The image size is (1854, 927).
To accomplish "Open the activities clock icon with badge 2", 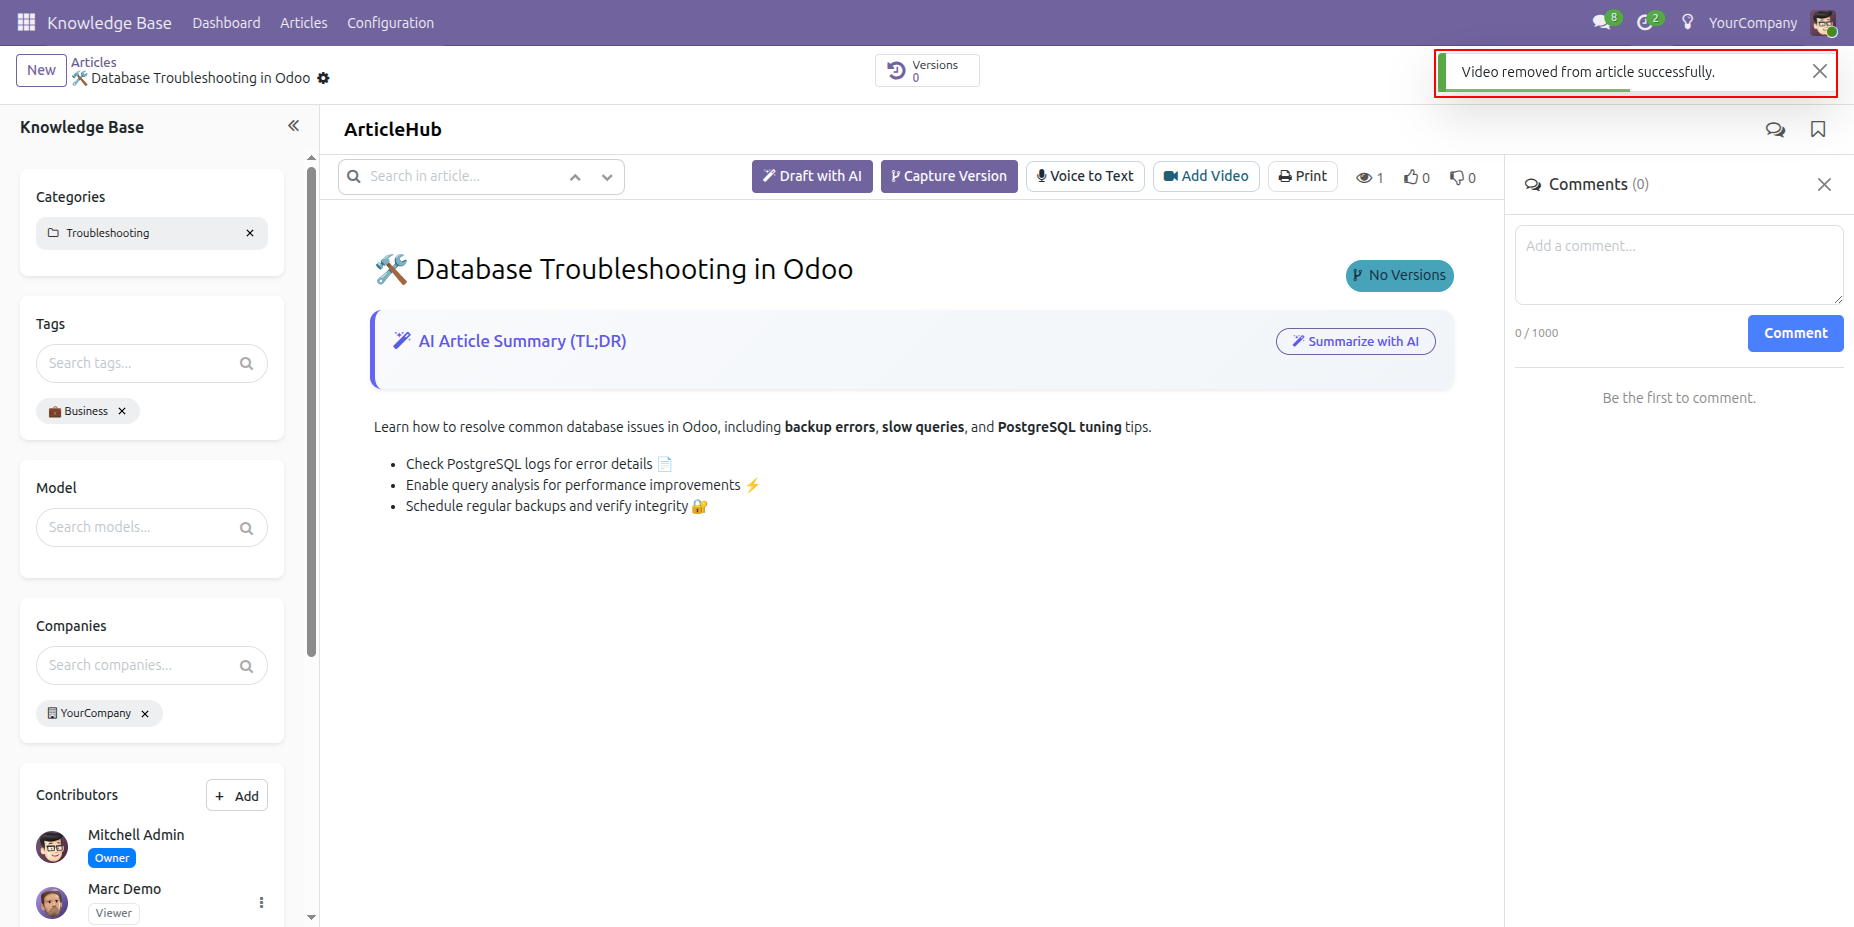I will (x=1649, y=22).
